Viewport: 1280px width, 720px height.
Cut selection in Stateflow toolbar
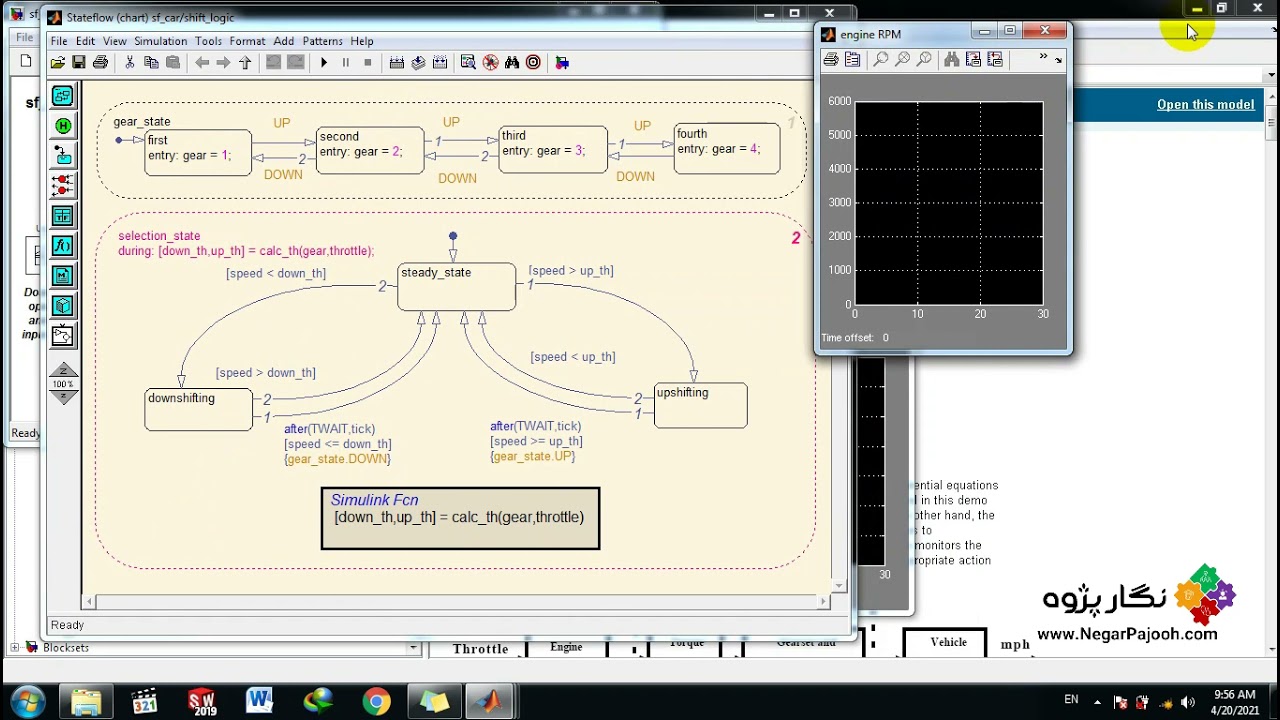coord(130,62)
